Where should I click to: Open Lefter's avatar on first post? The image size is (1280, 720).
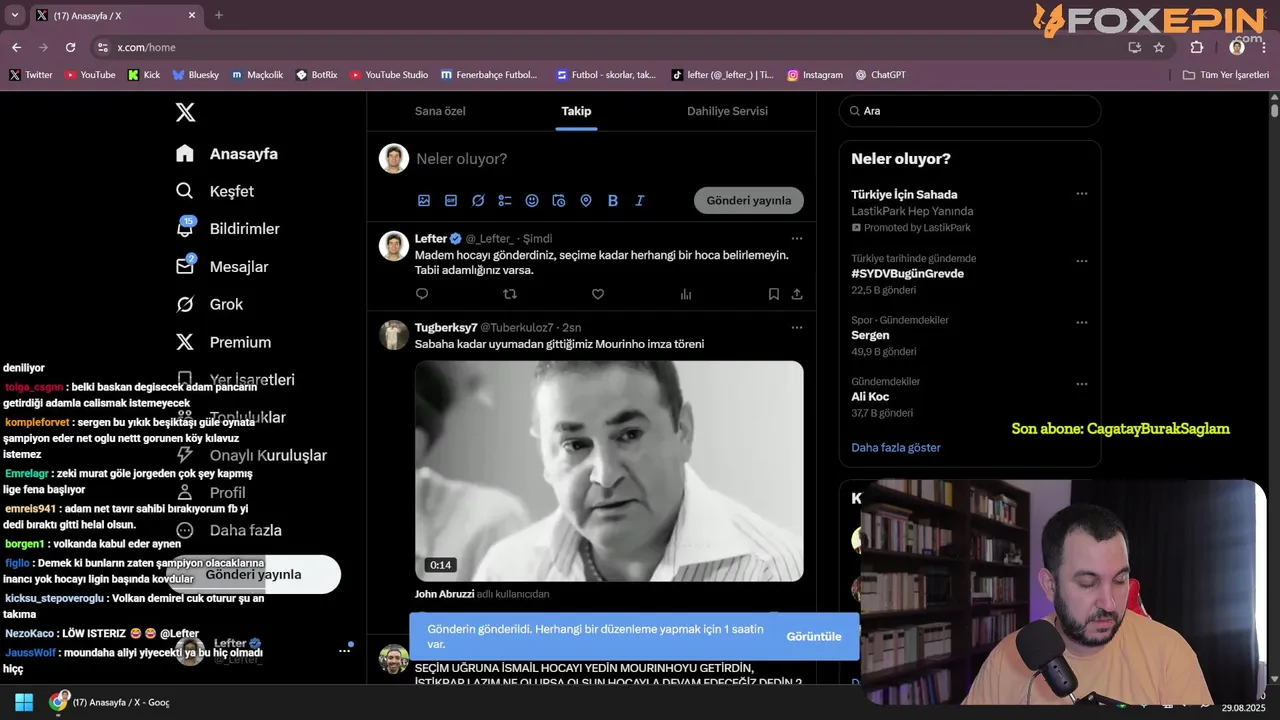point(394,246)
